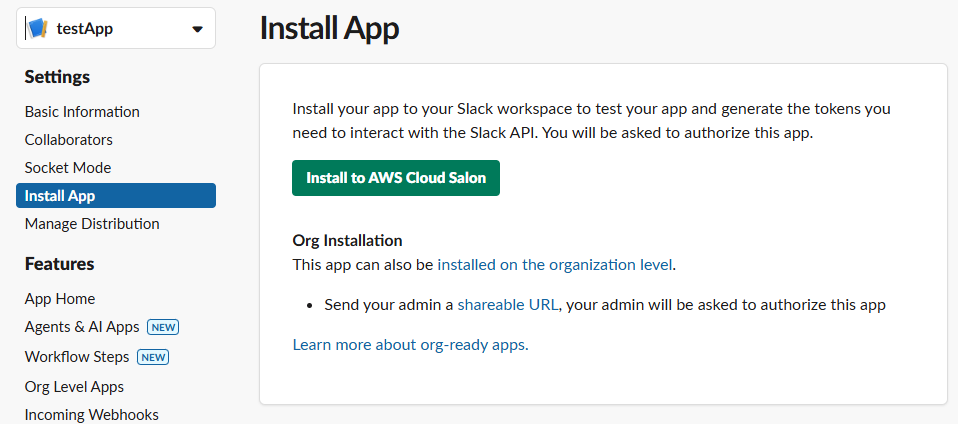Open Basic Information settings
Screen dimensions: 958x424
82,112
